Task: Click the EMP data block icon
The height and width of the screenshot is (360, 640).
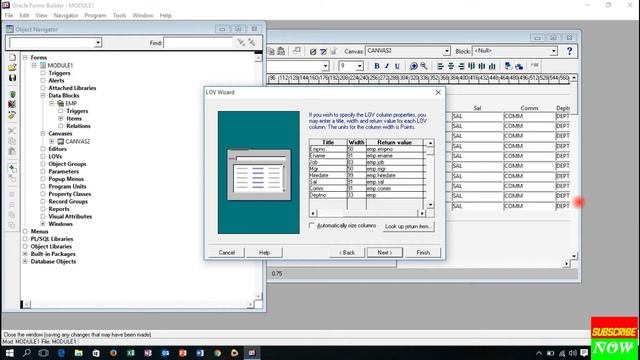Action: point(60,104)
